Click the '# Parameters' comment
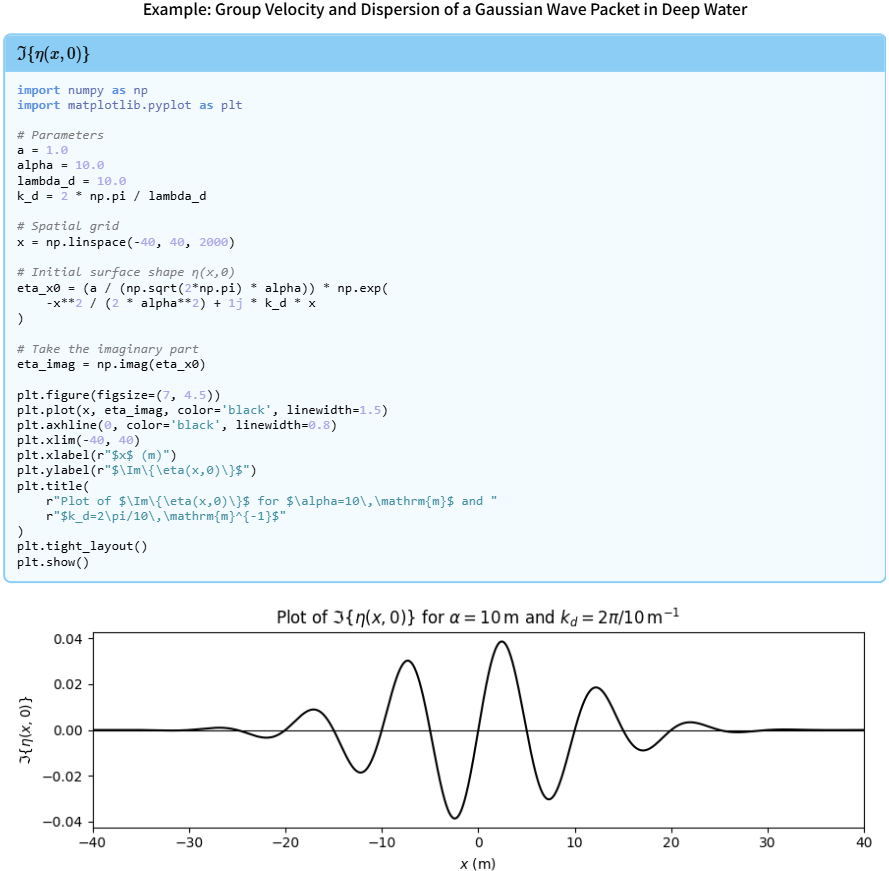889x871 pixels. click(60, 135)
